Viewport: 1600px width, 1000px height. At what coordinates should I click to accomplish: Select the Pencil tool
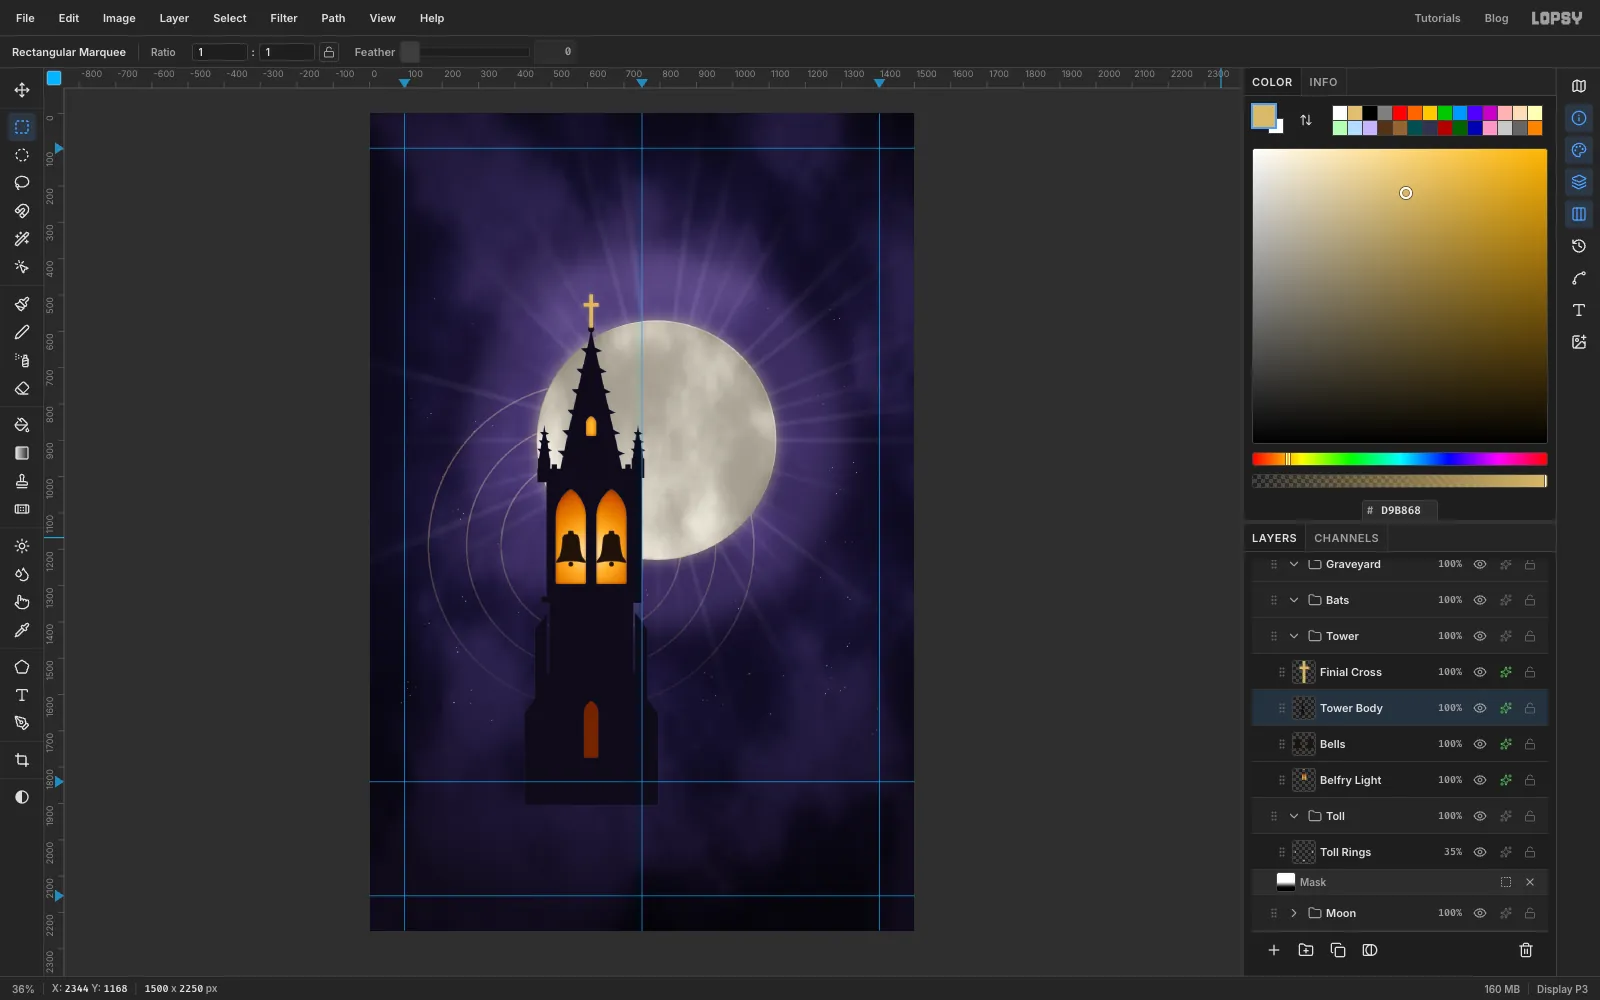pyautogui.click(x=21, y=332)
